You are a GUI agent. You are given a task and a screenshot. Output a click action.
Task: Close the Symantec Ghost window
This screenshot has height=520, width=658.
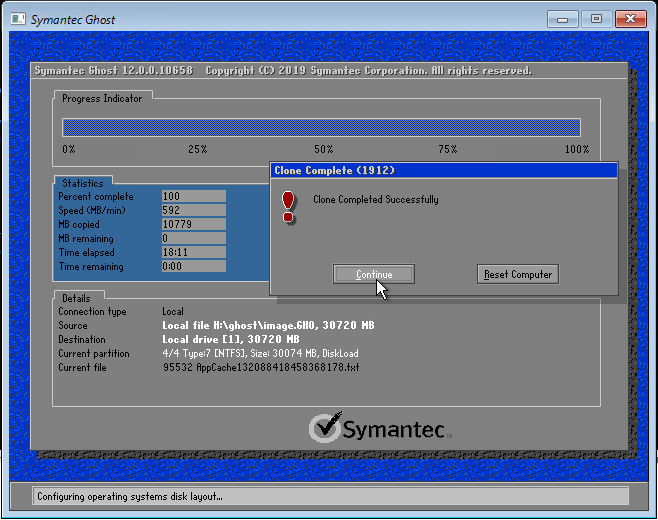630,19
